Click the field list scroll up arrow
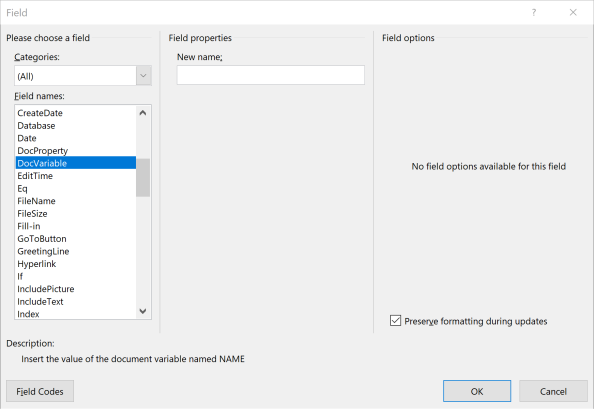This screenshot has width=594, height=409. coord(143,113)
